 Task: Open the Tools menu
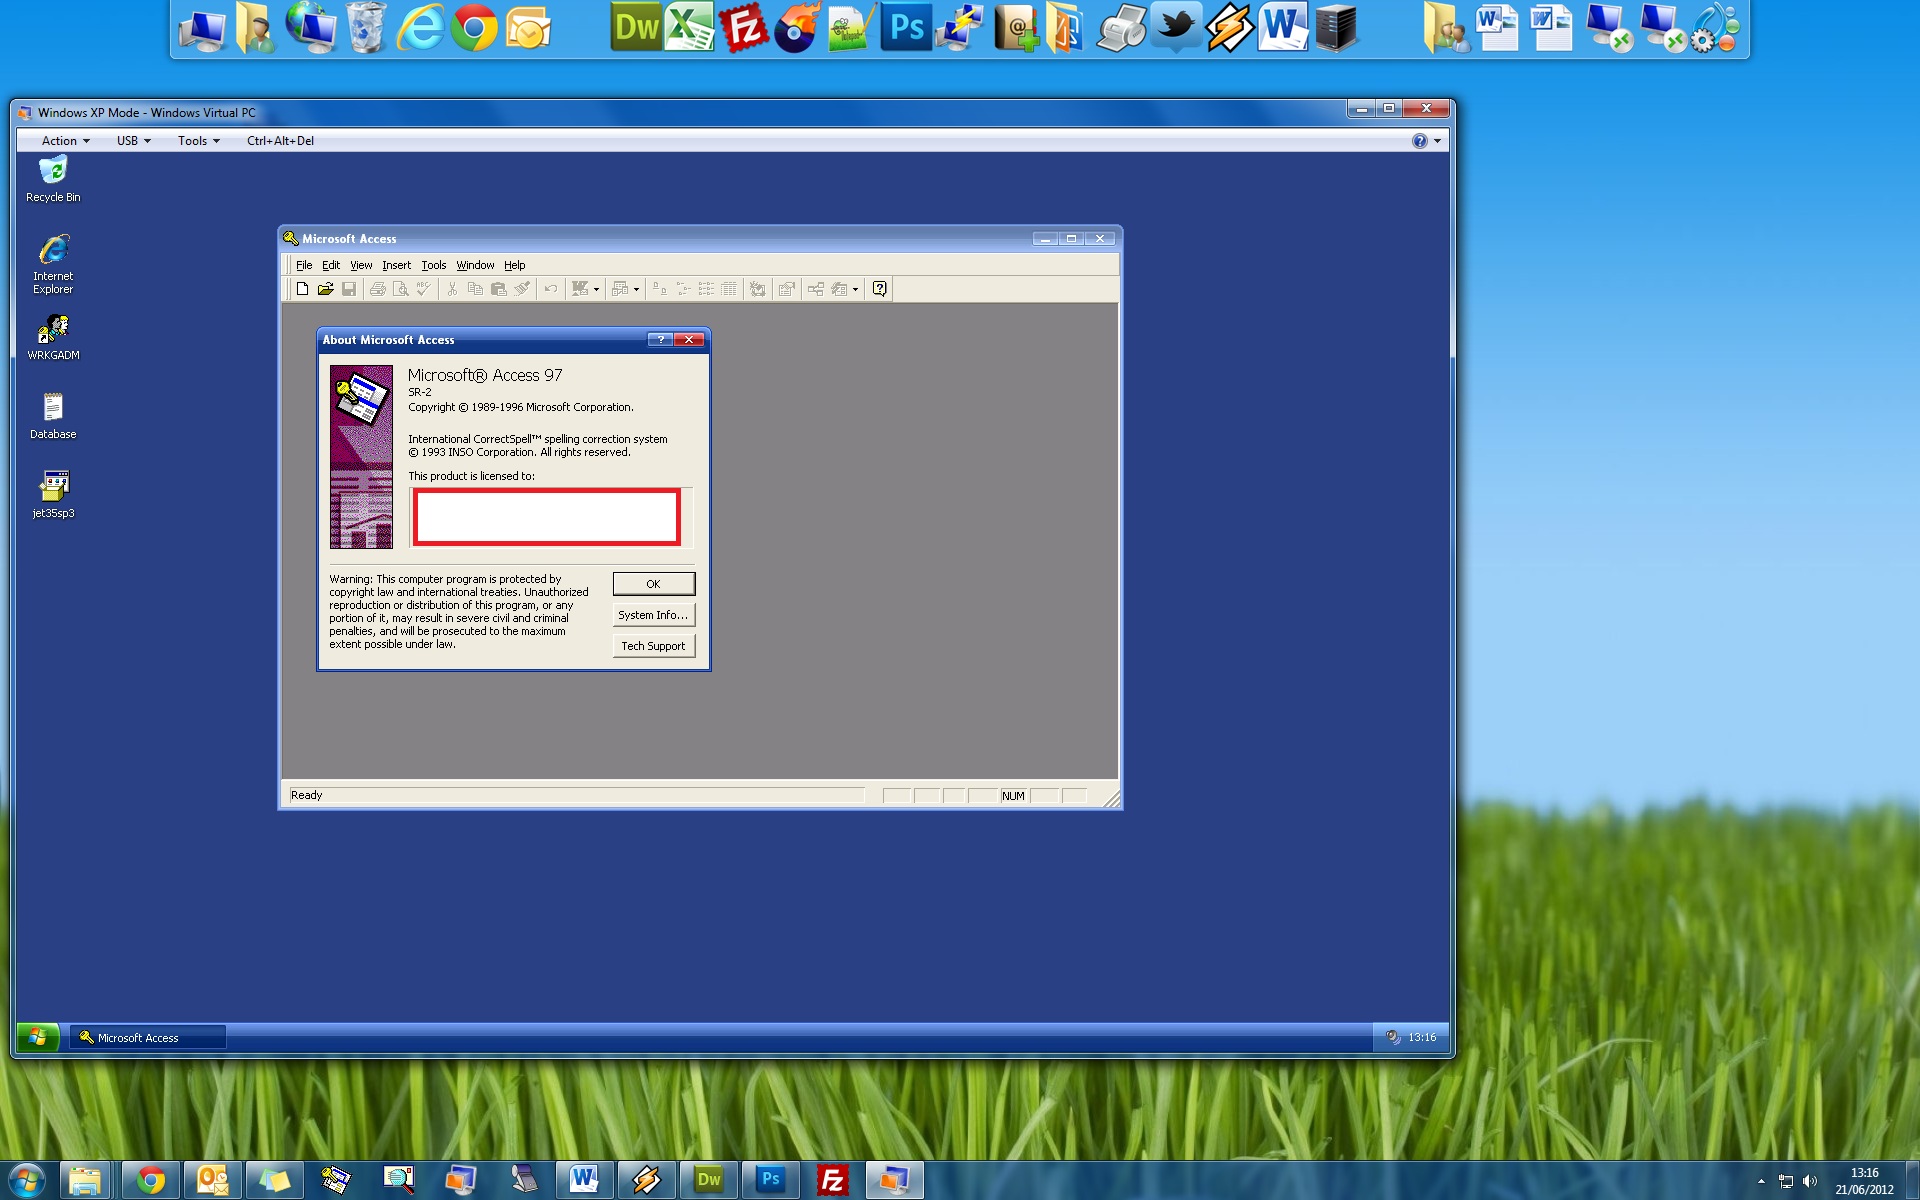coord(433,265)
